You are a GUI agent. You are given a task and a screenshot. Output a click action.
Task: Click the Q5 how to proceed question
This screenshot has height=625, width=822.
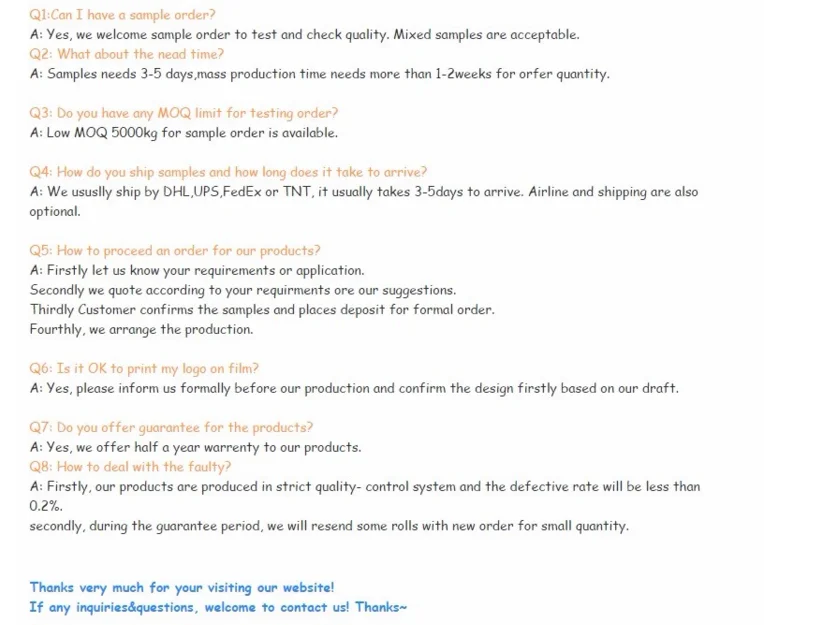click(x=174, y=250)
